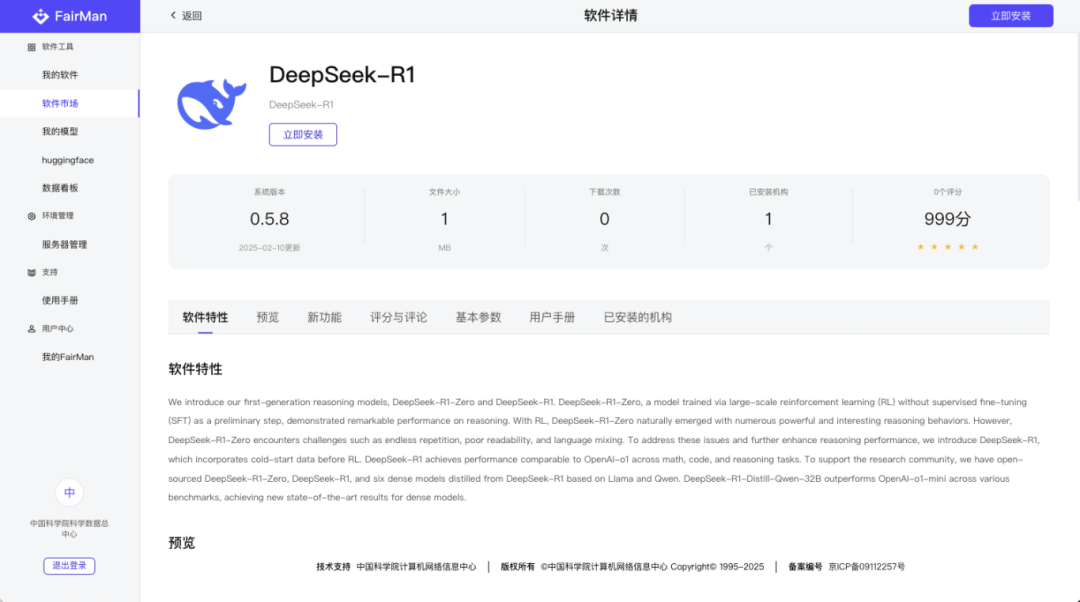Click the 软件工具 section header

[x=57, y=47]
